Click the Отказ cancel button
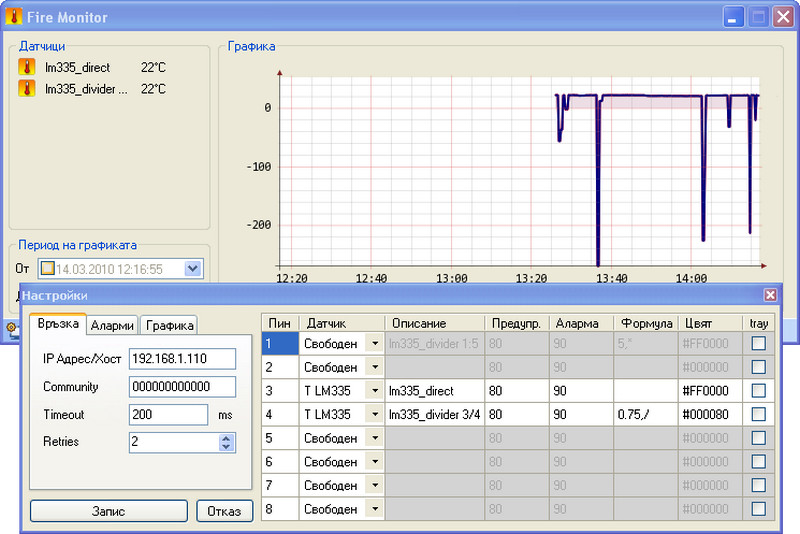 click(x=224, y=511)
